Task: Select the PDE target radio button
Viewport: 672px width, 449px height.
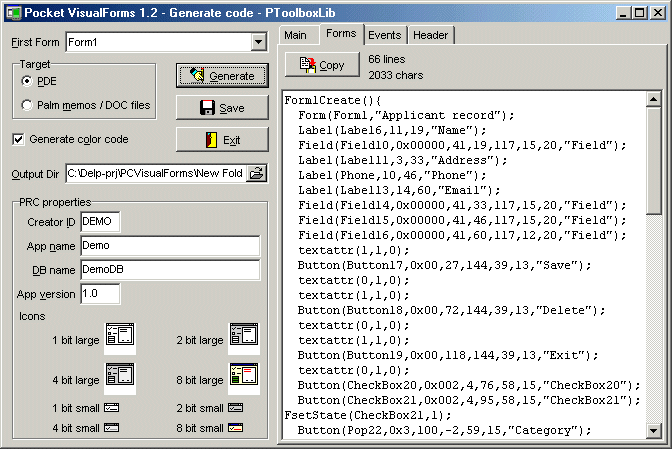Action: 27,81
